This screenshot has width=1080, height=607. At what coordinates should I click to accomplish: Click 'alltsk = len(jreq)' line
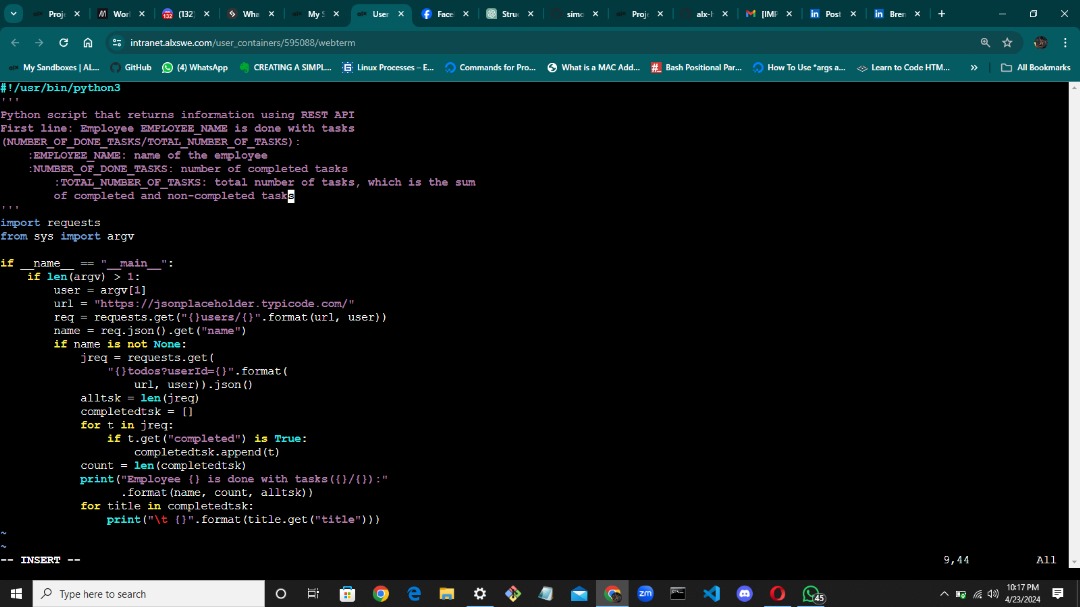140,398
